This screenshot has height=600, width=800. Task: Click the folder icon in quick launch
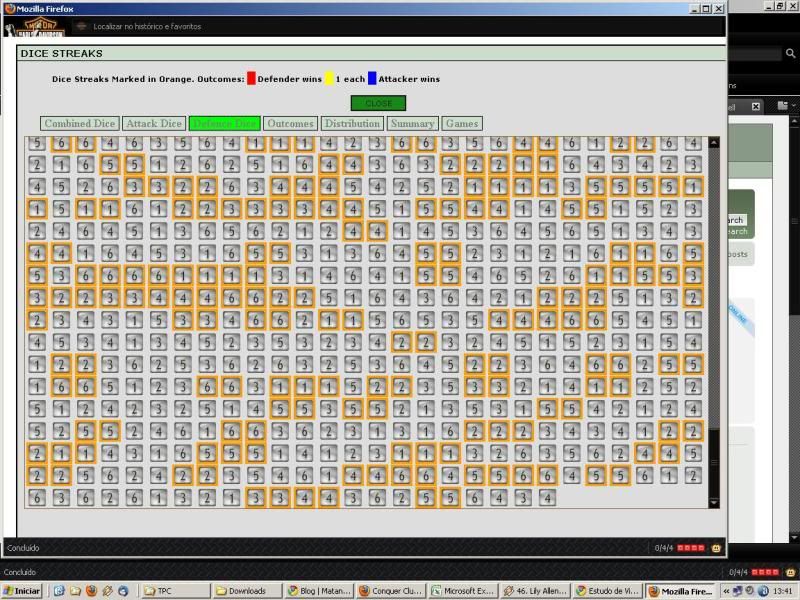pyautogui.click(x=76, y=591)
